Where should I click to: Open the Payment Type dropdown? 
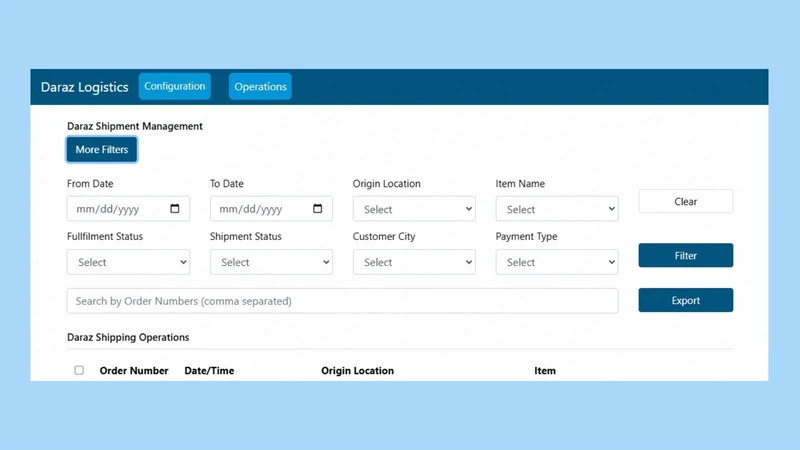point(557,262)
